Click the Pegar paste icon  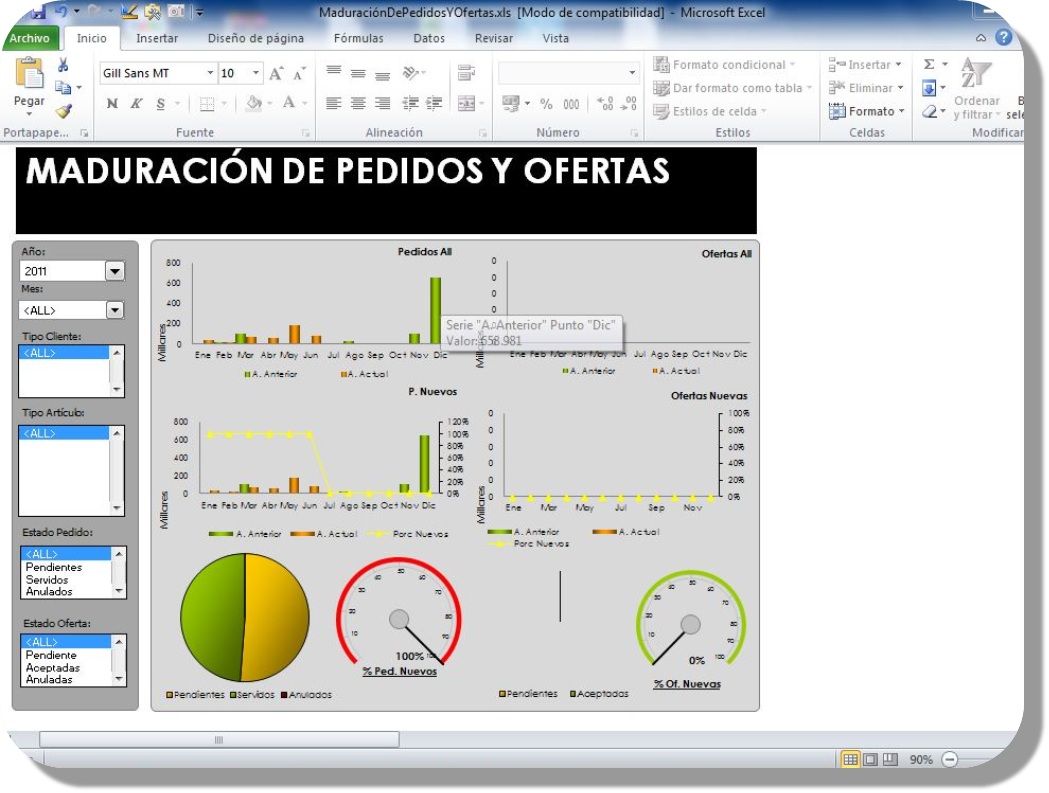point(29,75)
